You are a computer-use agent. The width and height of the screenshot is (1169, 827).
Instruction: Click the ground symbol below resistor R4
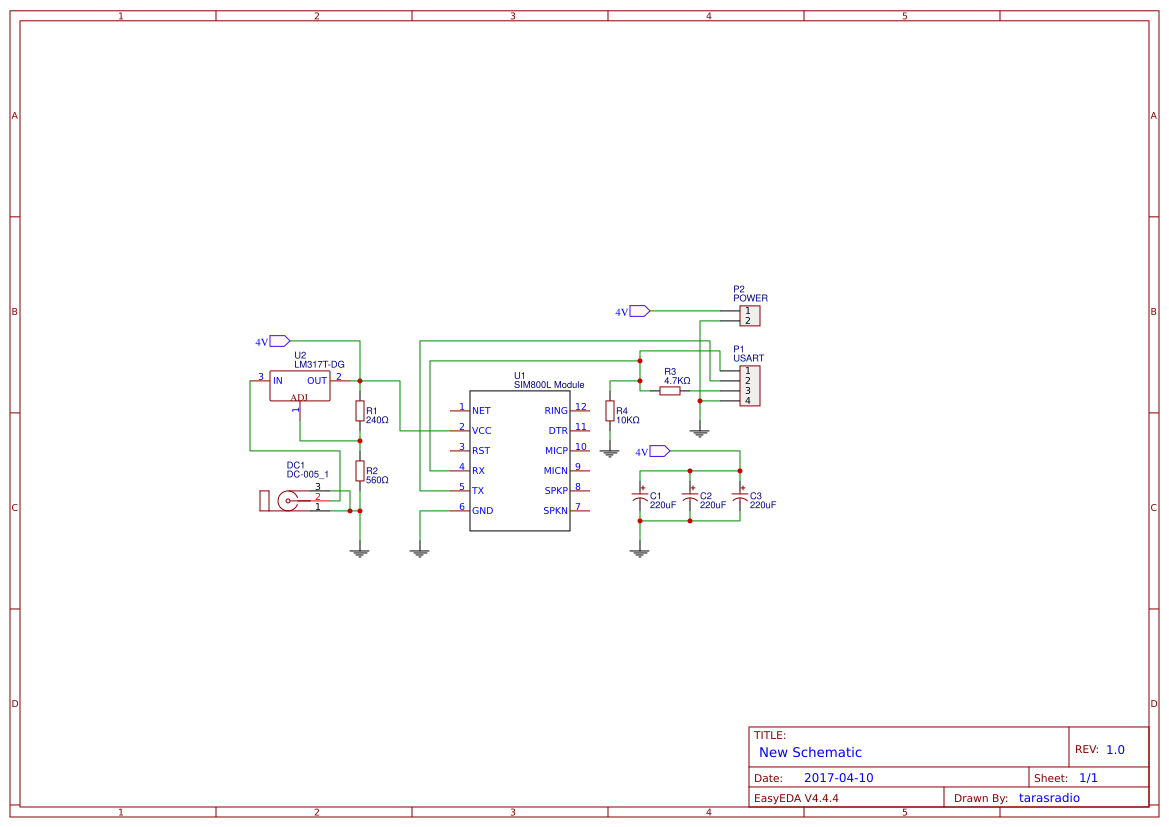(x=608, y=450)
